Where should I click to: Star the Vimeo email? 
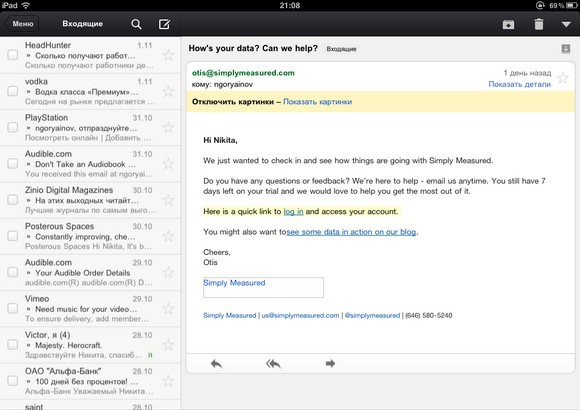168,308
